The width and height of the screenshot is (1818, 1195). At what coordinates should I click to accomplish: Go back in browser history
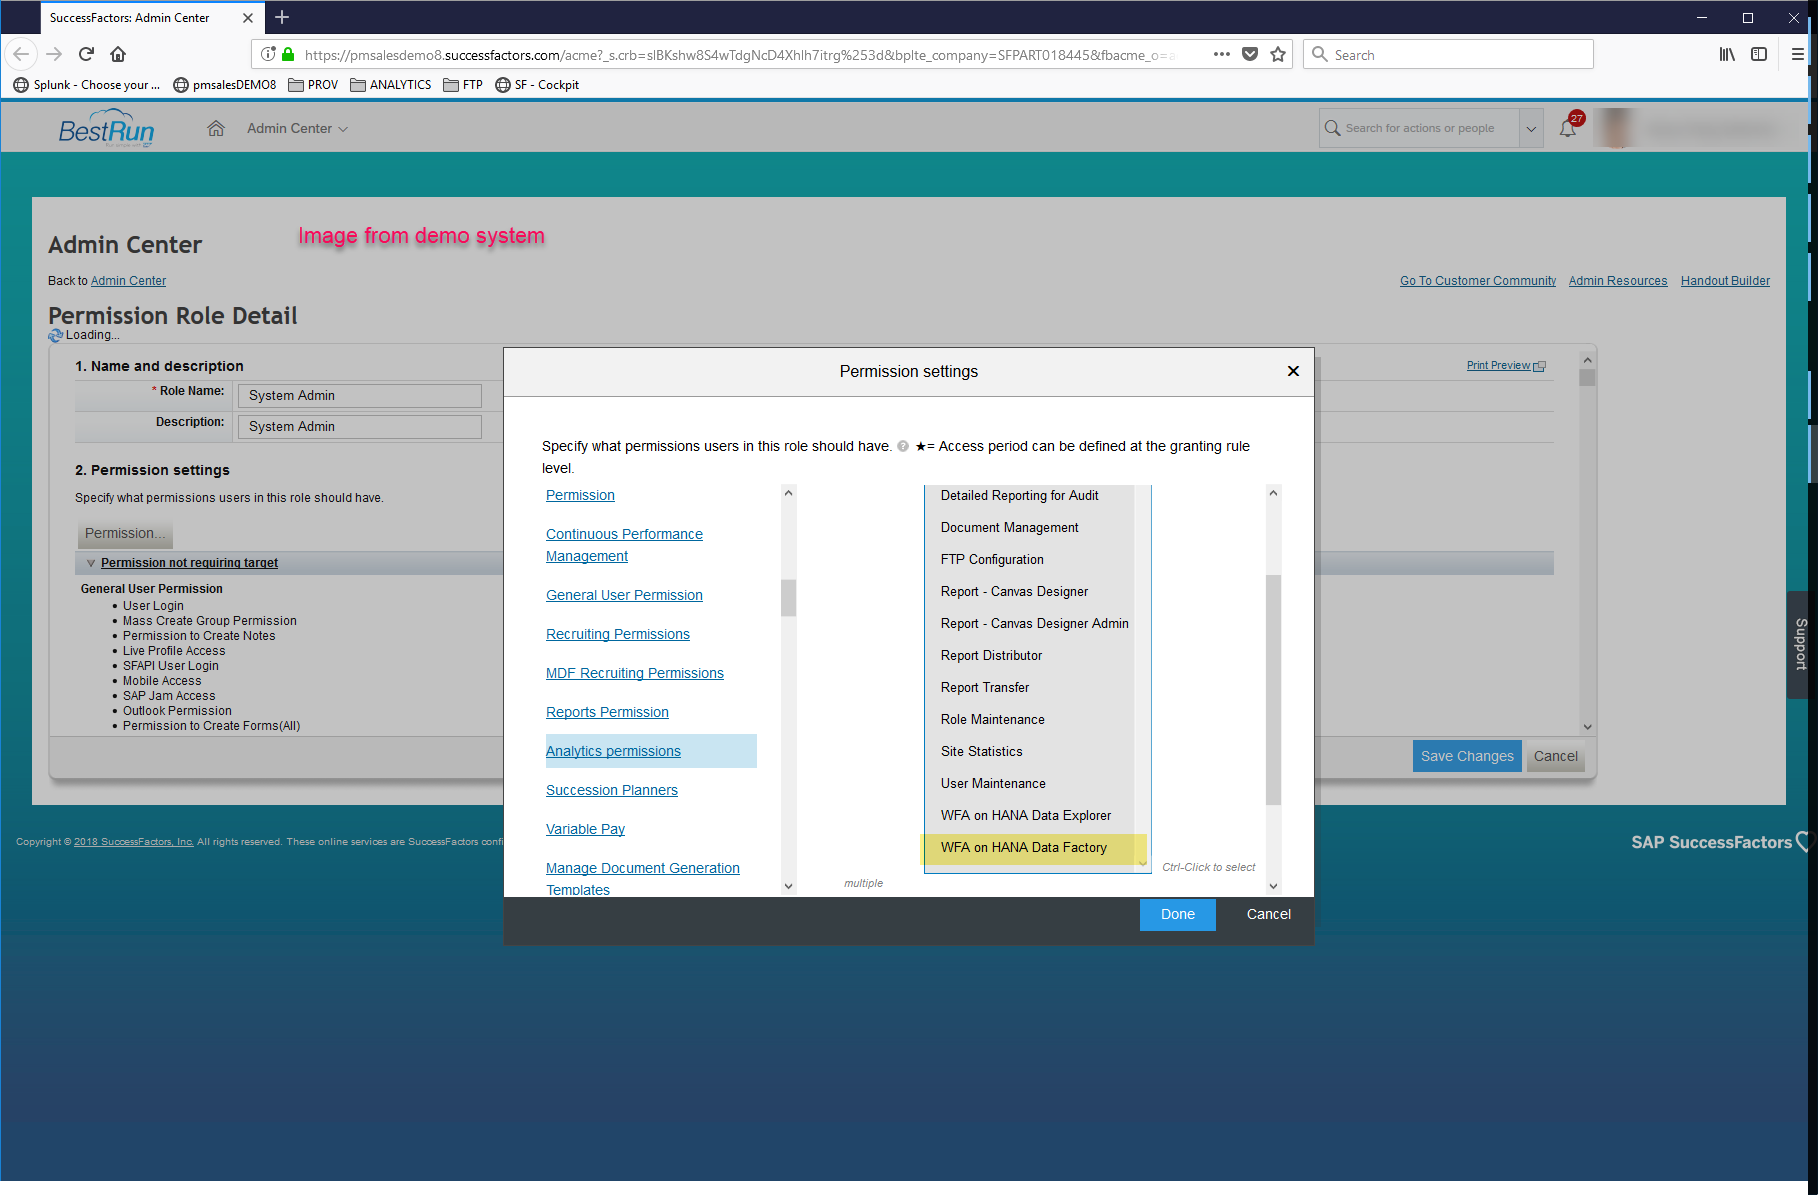pyautogui.click(x=21, y=54)
